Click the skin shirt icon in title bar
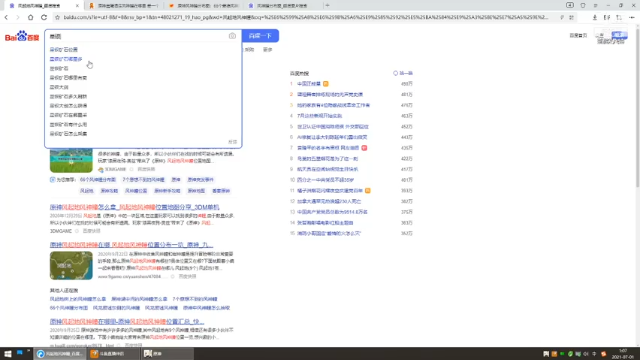 tap(582, 5)
